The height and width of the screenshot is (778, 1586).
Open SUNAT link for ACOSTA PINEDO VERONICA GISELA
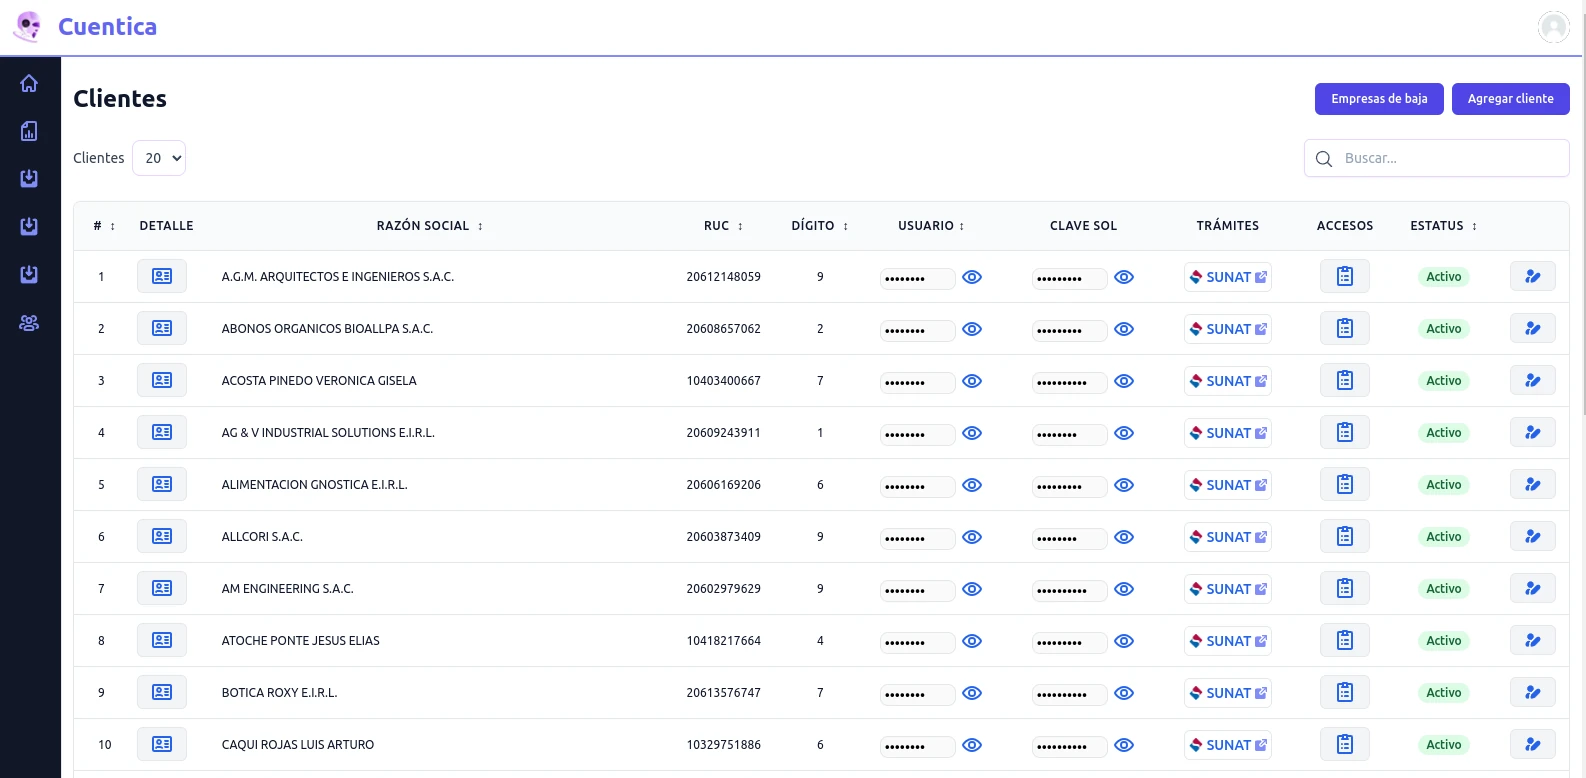point(1228,381)
